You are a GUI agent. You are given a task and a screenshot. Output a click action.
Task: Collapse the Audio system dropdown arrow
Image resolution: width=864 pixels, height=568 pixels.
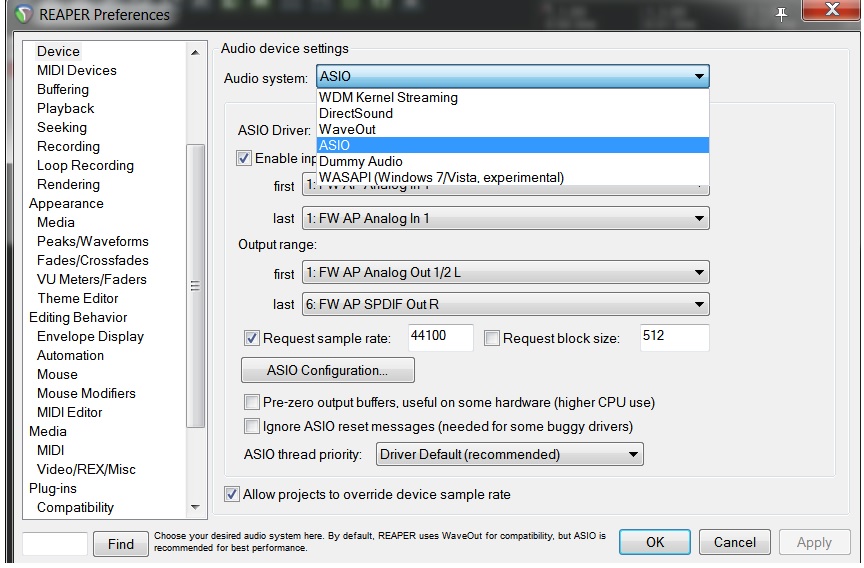[x=699, y=76]
